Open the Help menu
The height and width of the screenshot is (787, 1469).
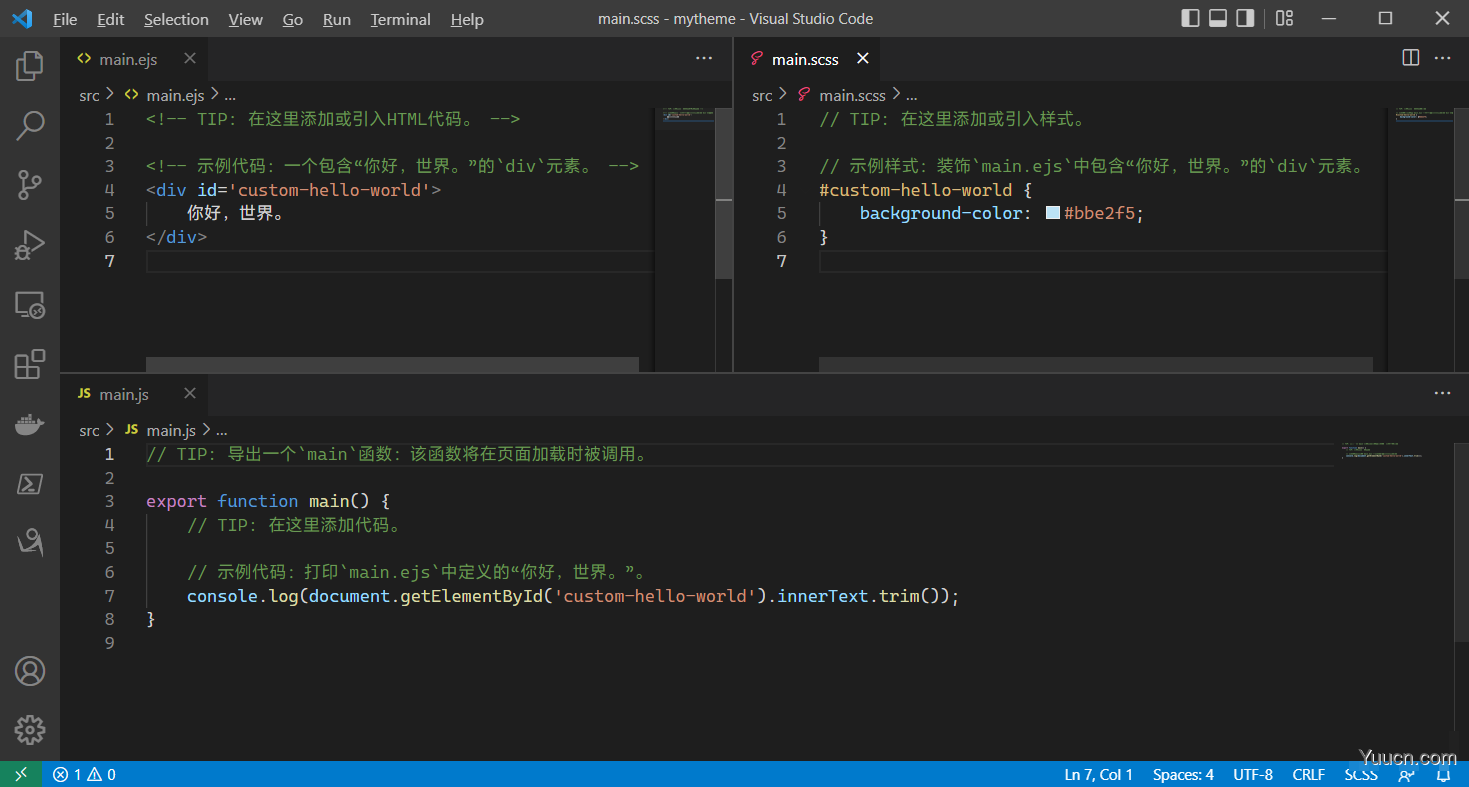[x=467, y=19]
